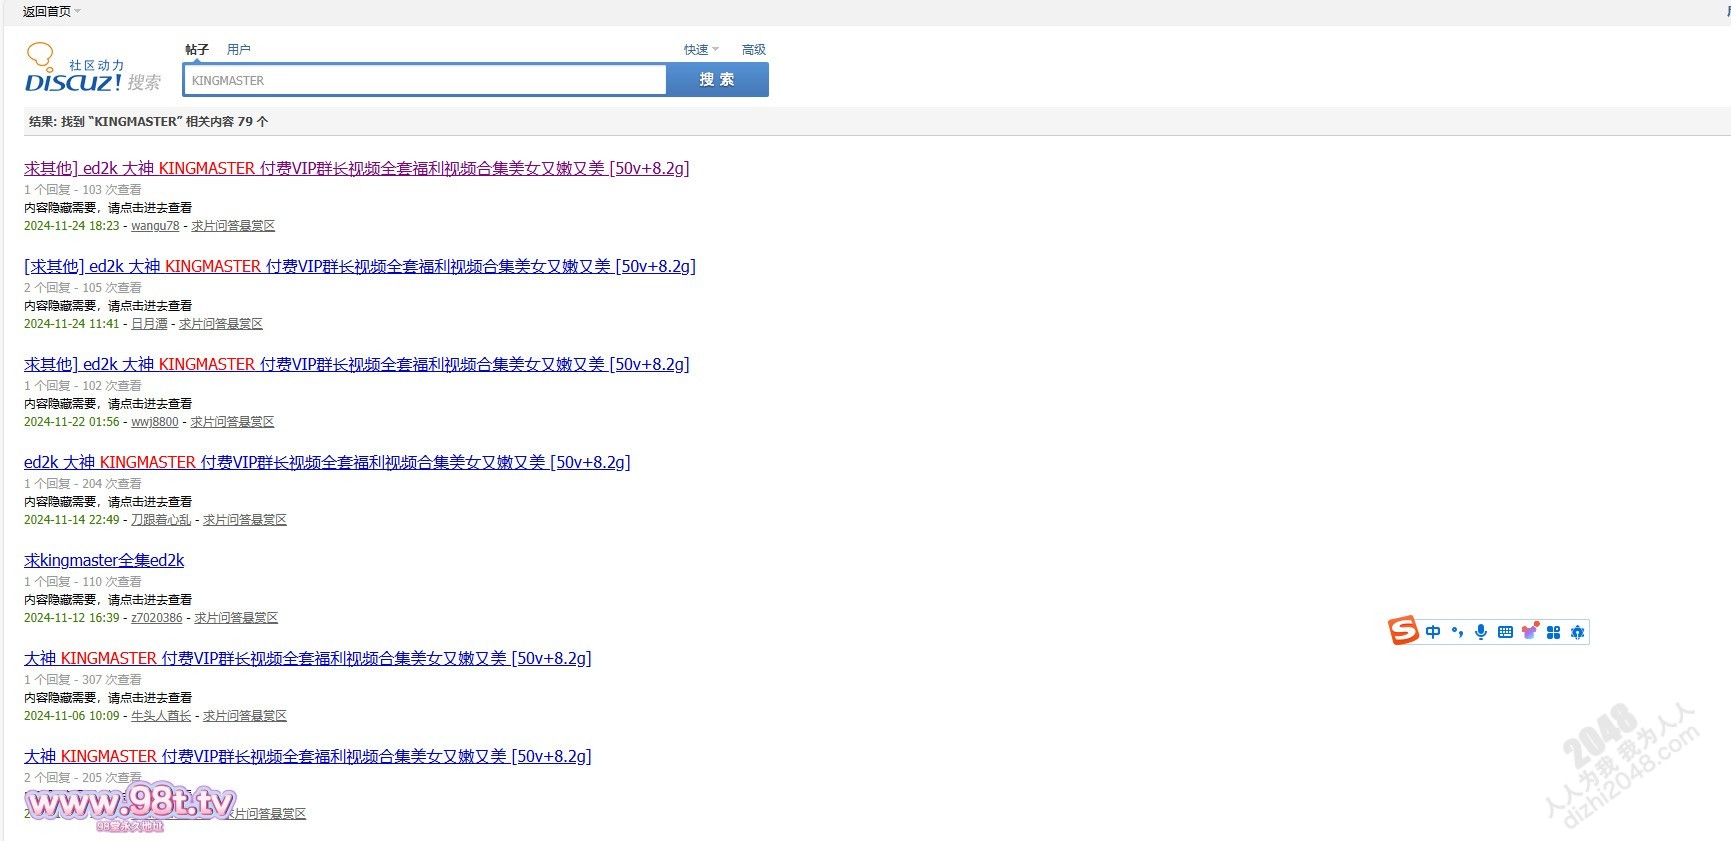Open the 求kingmaster全集ed2k result
The image size is (1731, 841).
point(104,561)
